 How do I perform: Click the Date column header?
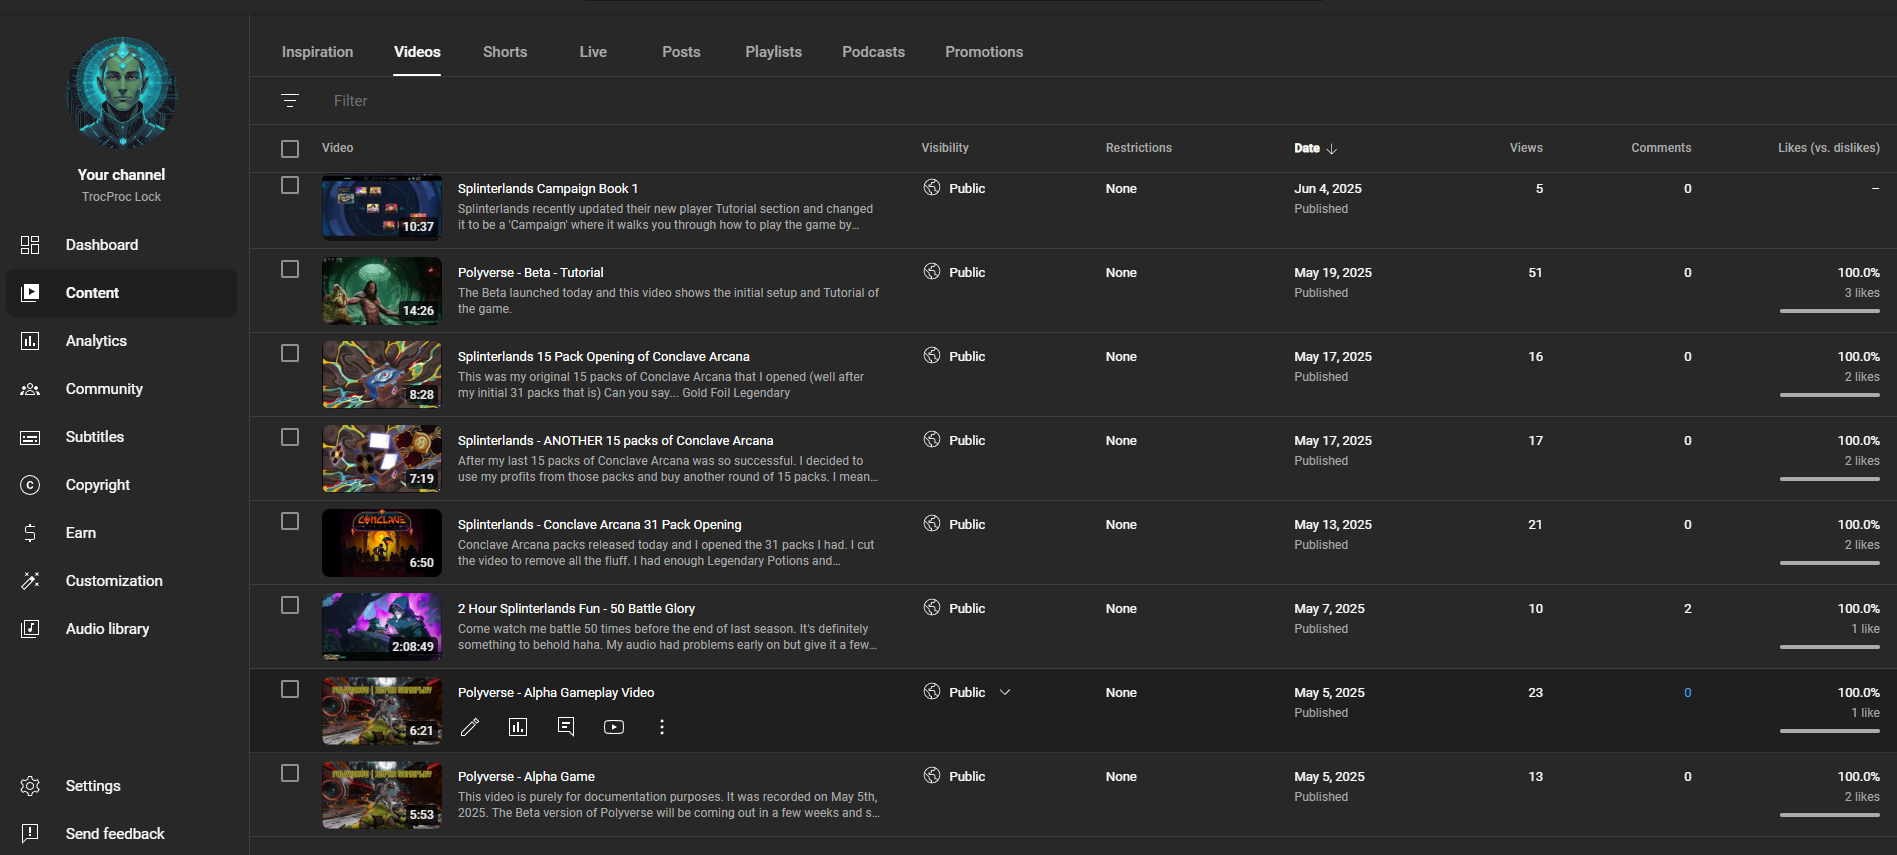point(1307,148)
